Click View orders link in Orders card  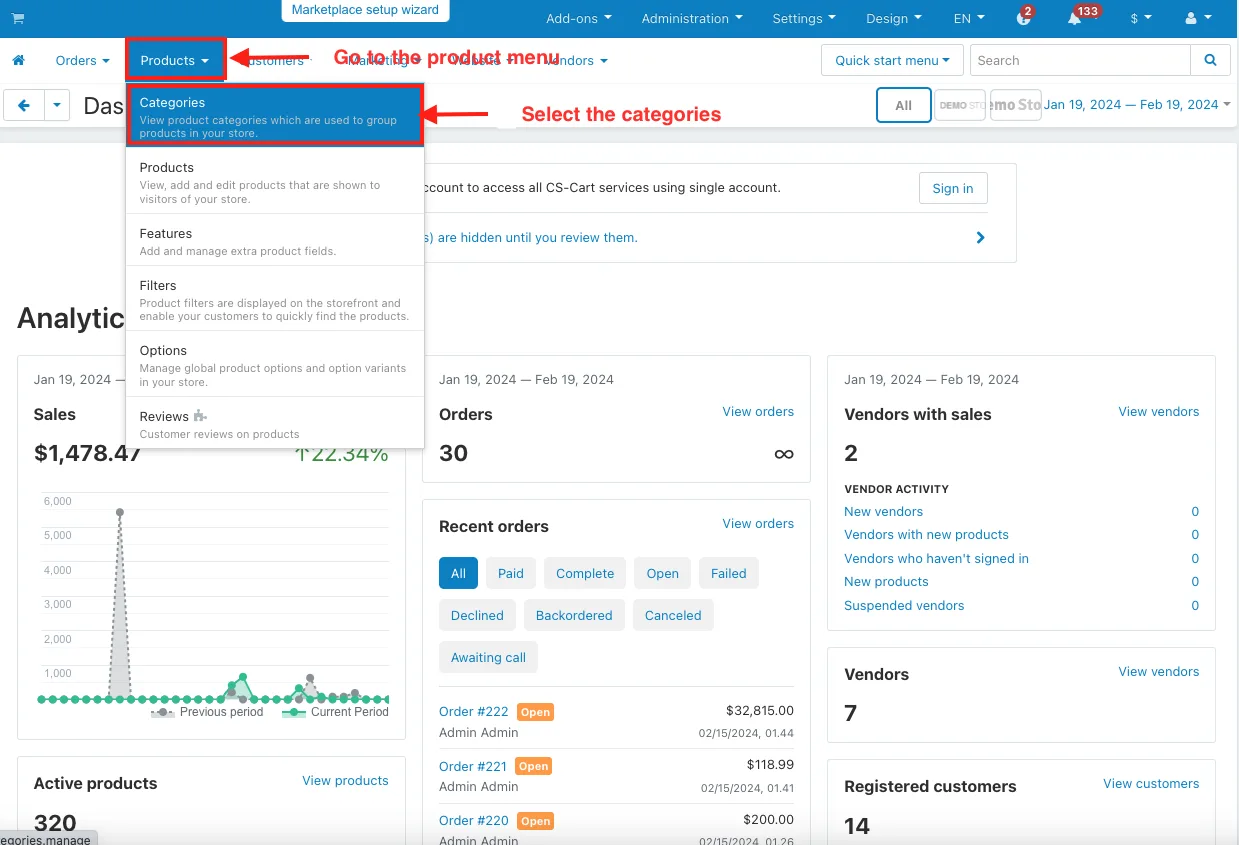point(758,411)
